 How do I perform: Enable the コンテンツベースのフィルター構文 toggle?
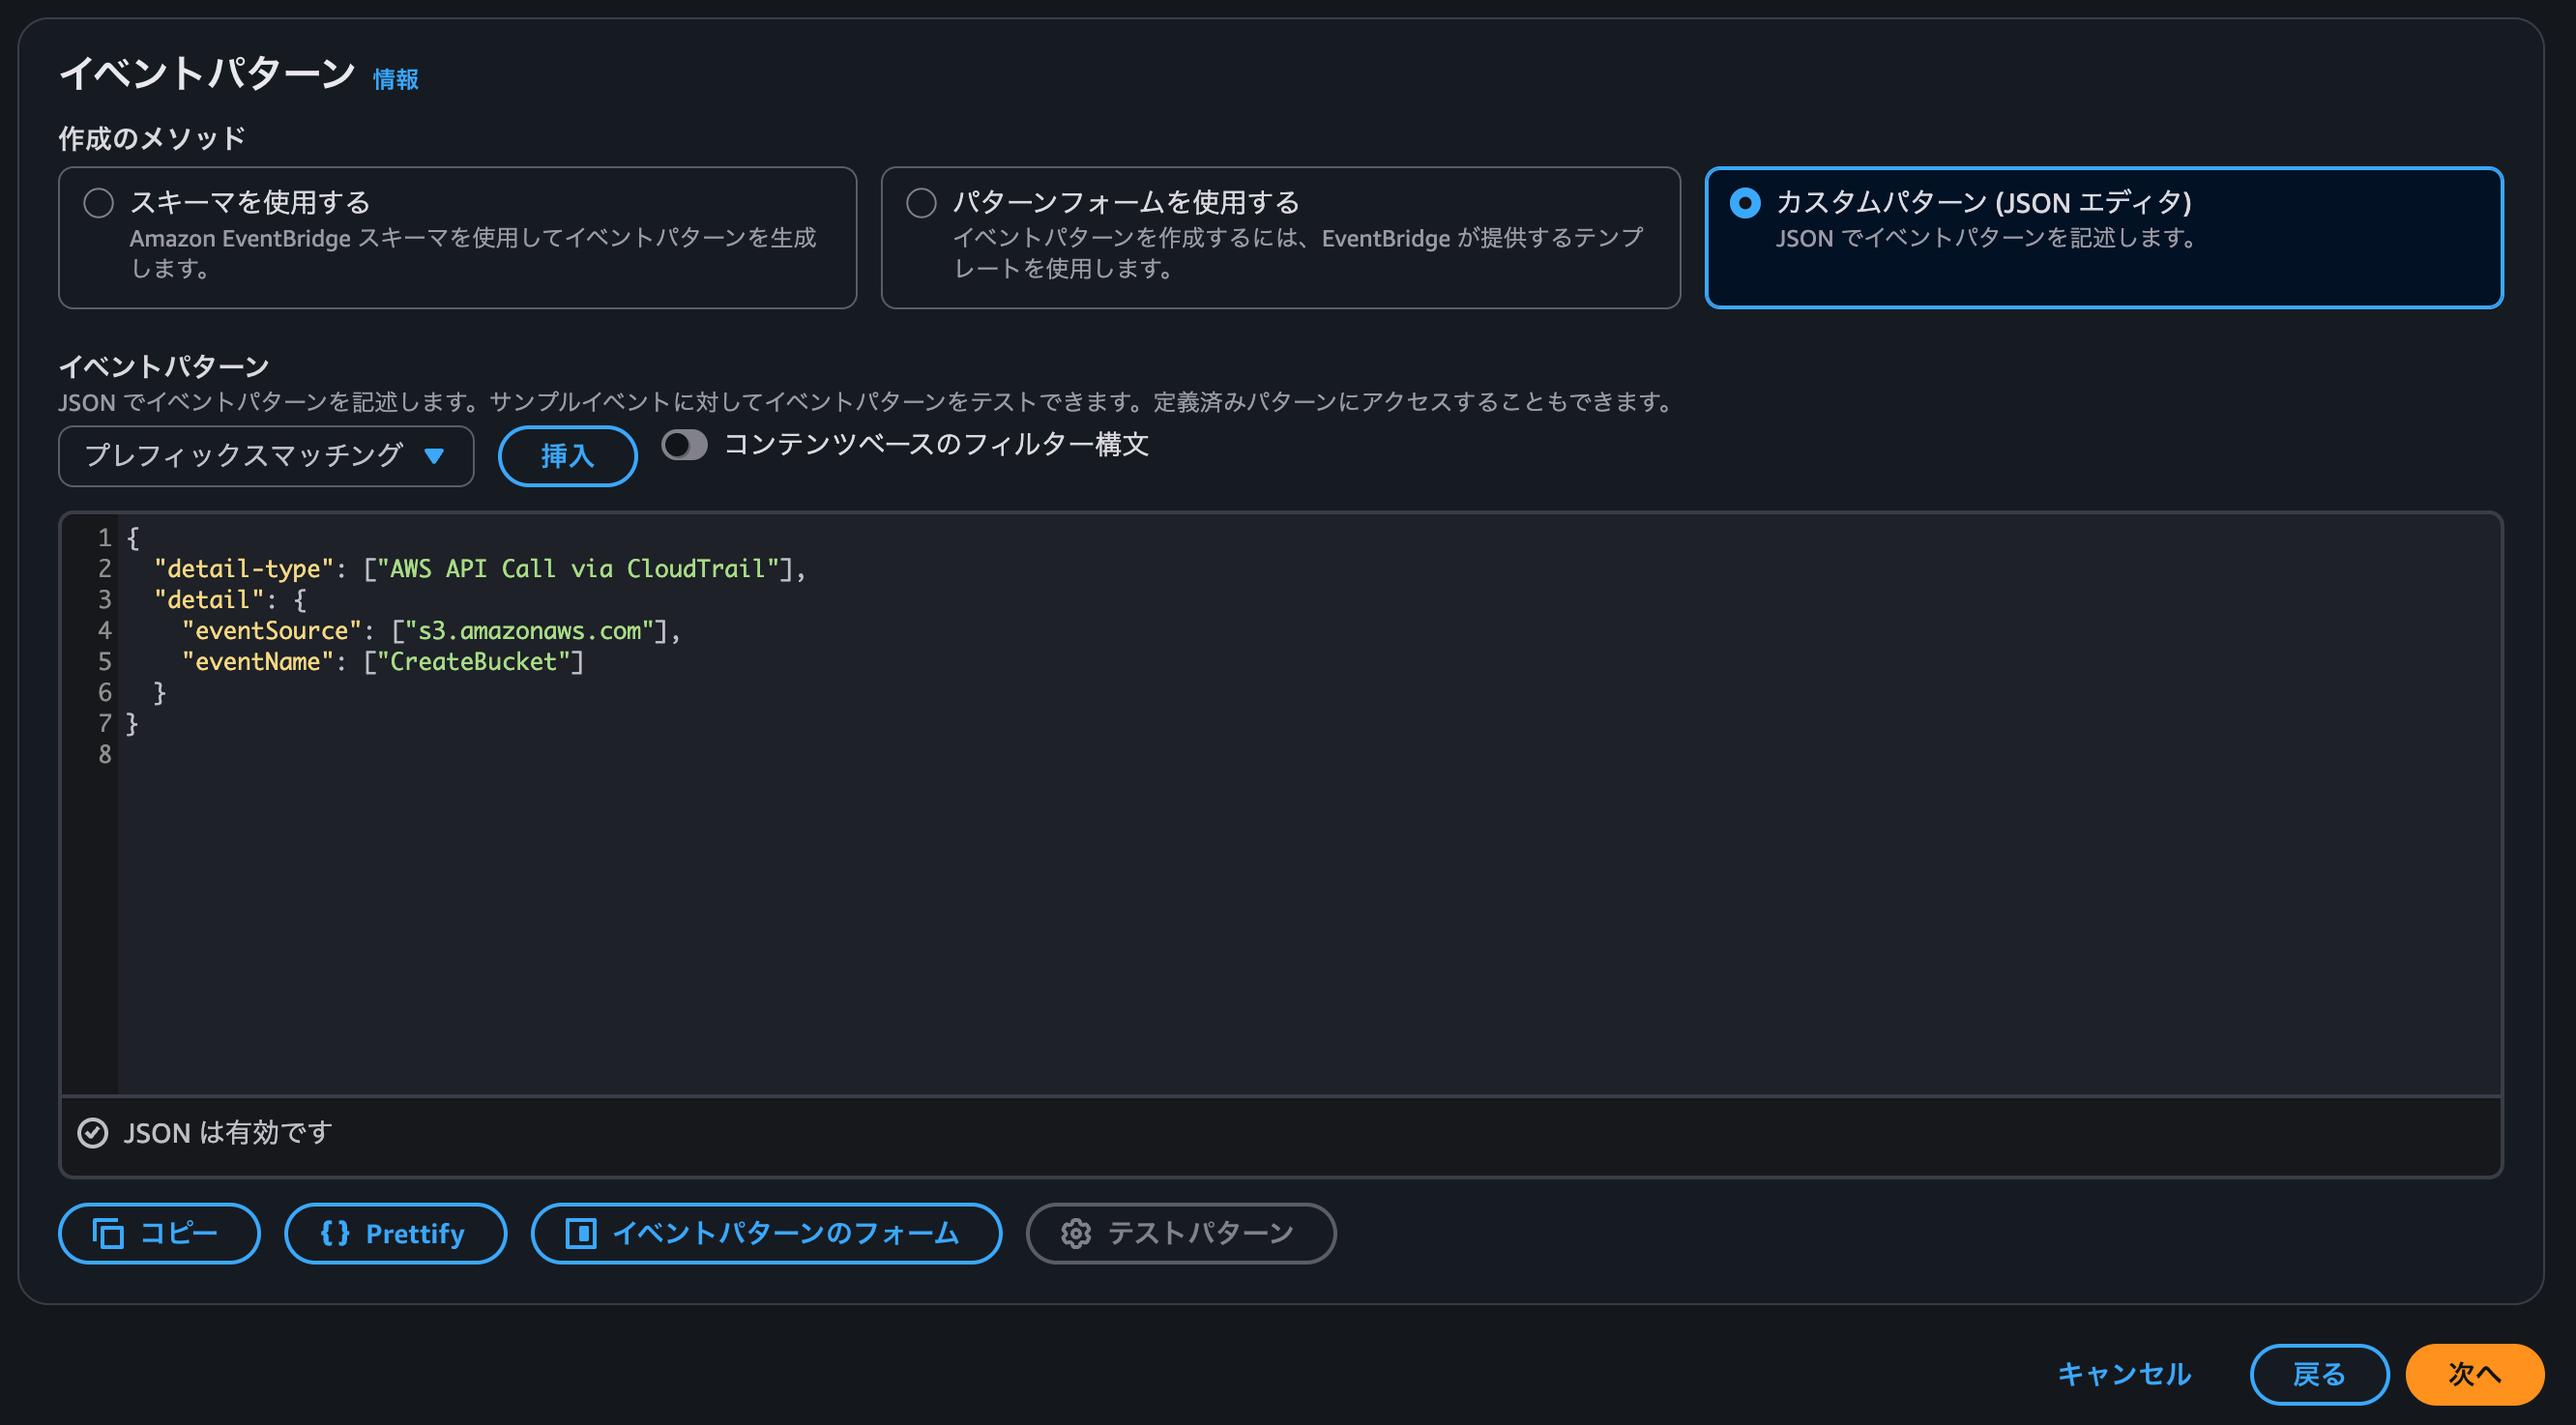[x=684, y=445]
